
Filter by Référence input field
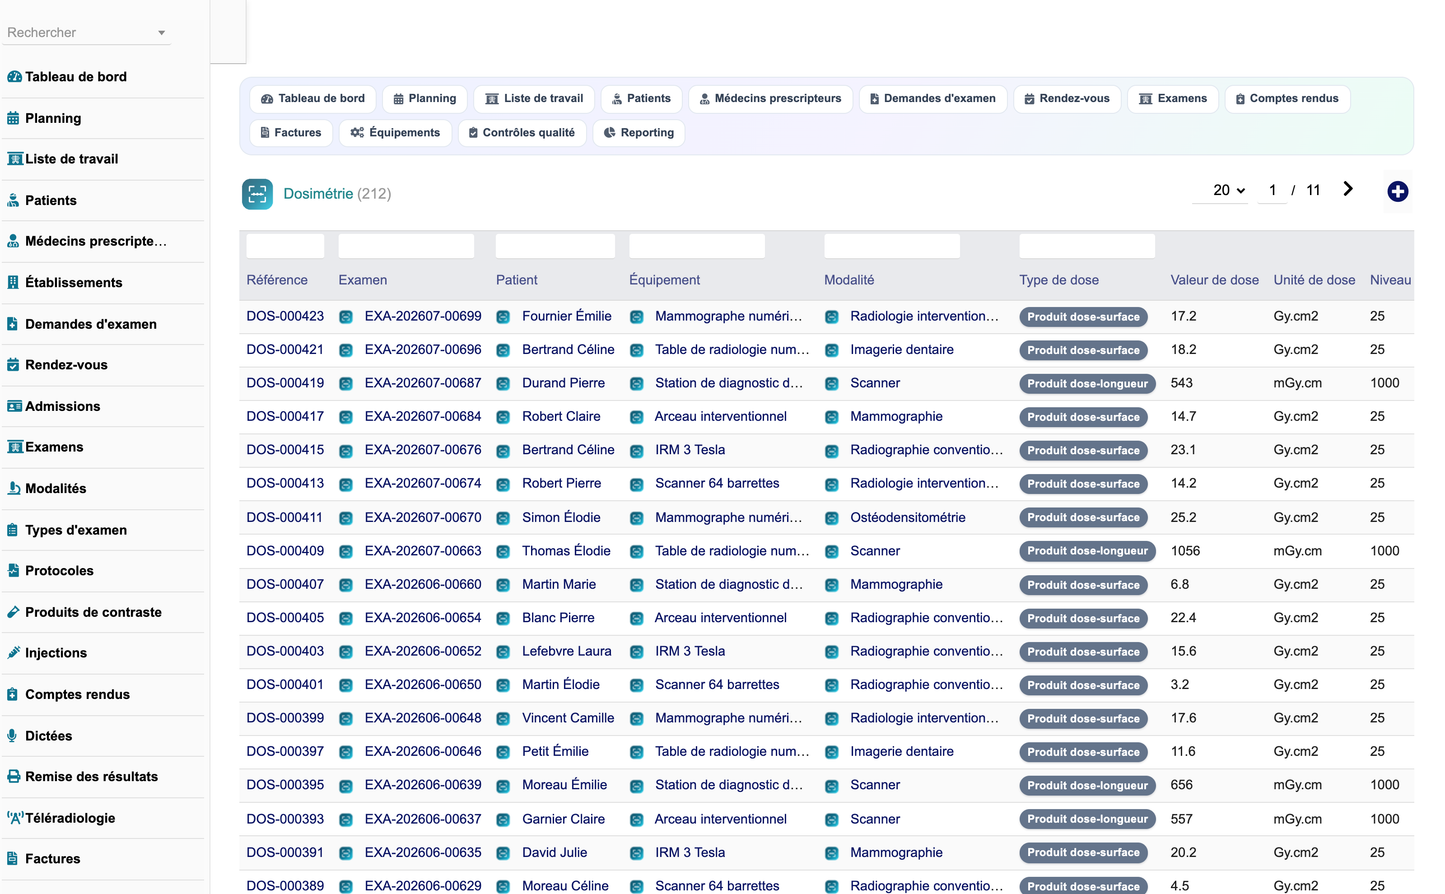pos(285,246)
